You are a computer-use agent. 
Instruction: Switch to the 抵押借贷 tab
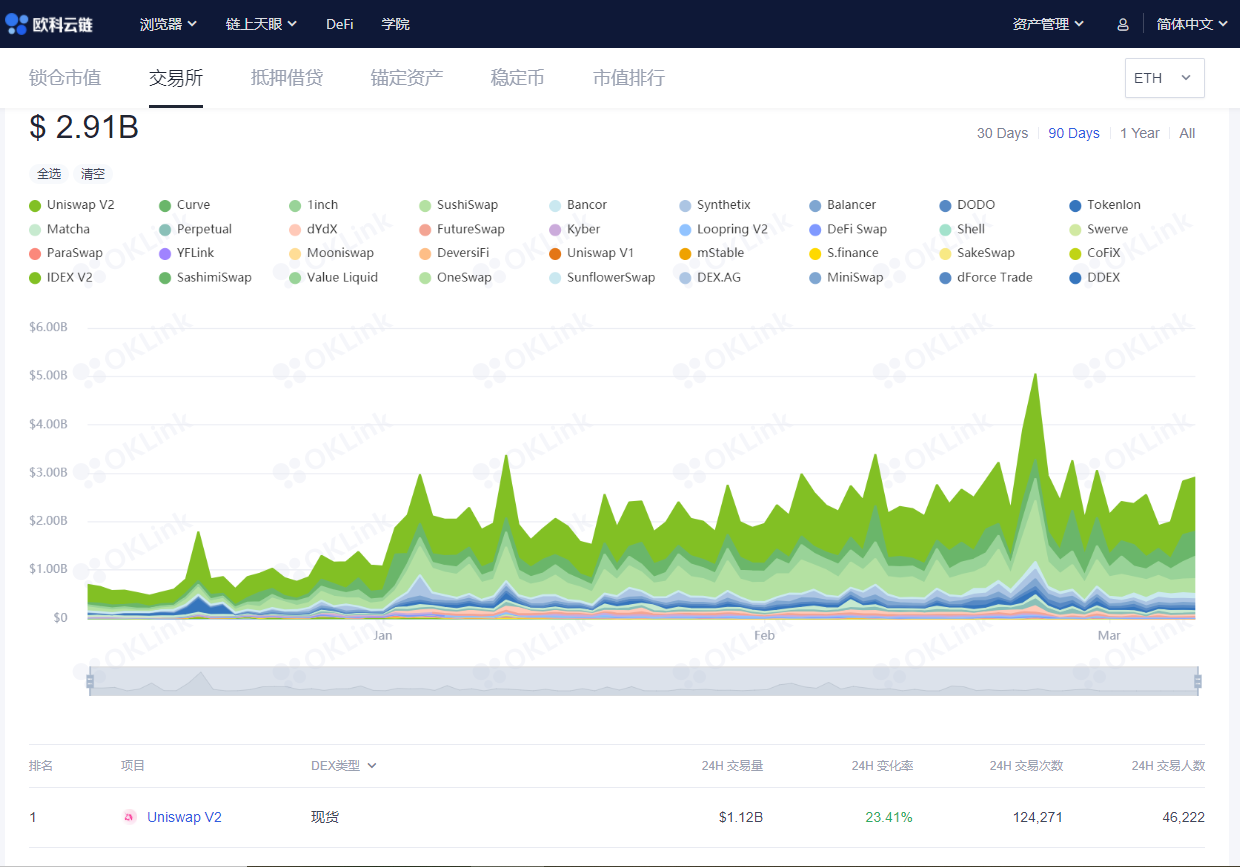pyautogui.click(x=287, y=78)
